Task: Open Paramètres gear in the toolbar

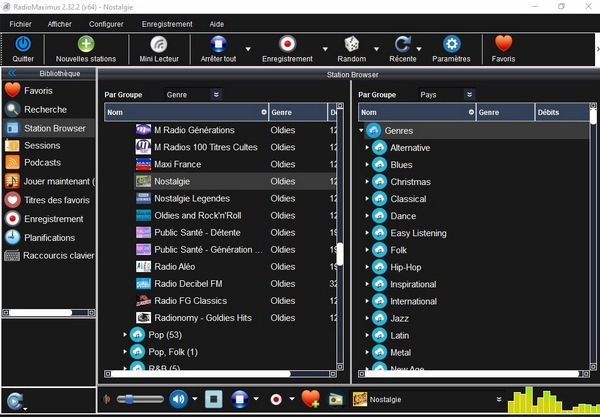Action: pos(452,44)
